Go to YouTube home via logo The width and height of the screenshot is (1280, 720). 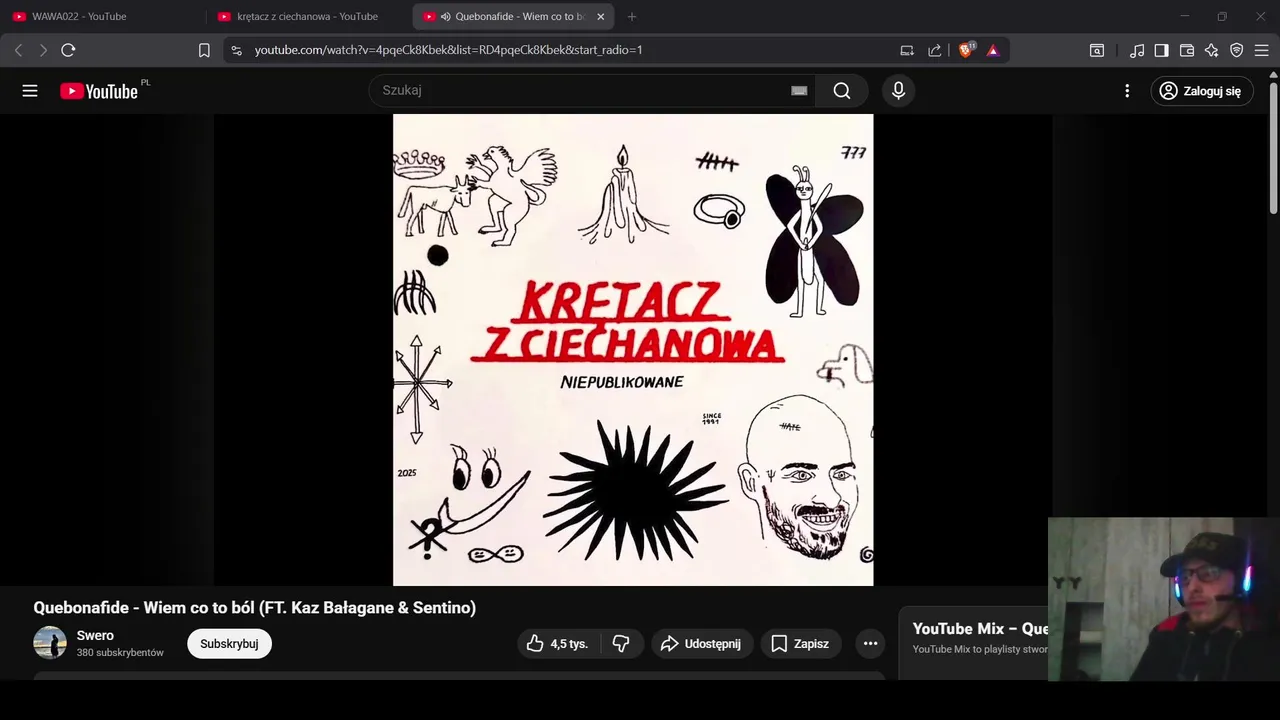(x=98, y=91)
